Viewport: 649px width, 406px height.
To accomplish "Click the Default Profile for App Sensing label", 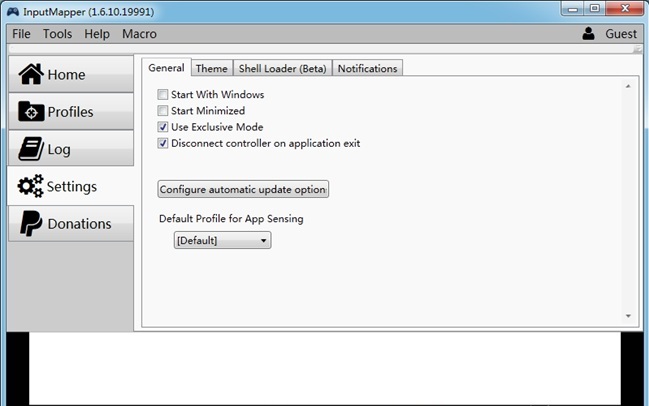I will point(231,219).
